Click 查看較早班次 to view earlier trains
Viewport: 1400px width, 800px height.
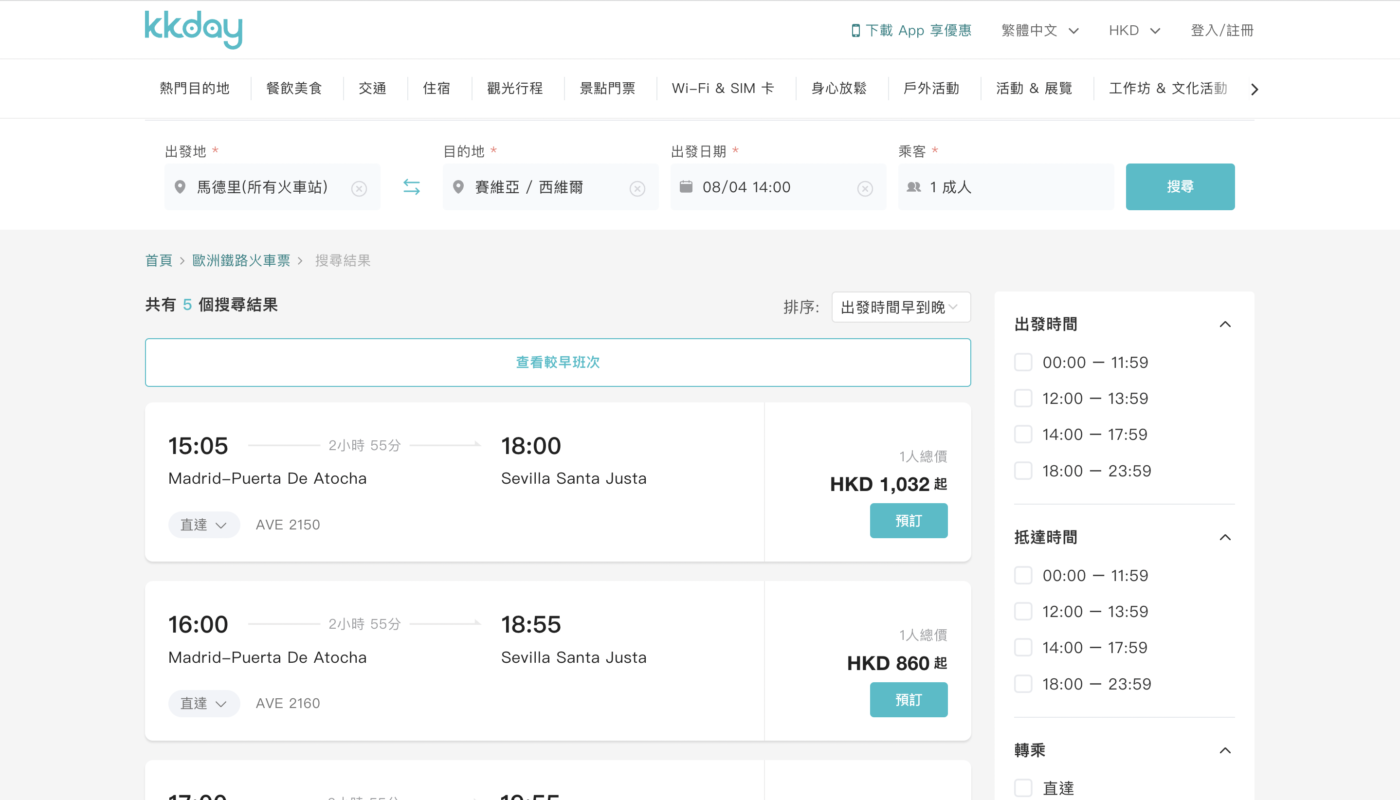pyautogui.click(x=557, y=362)
